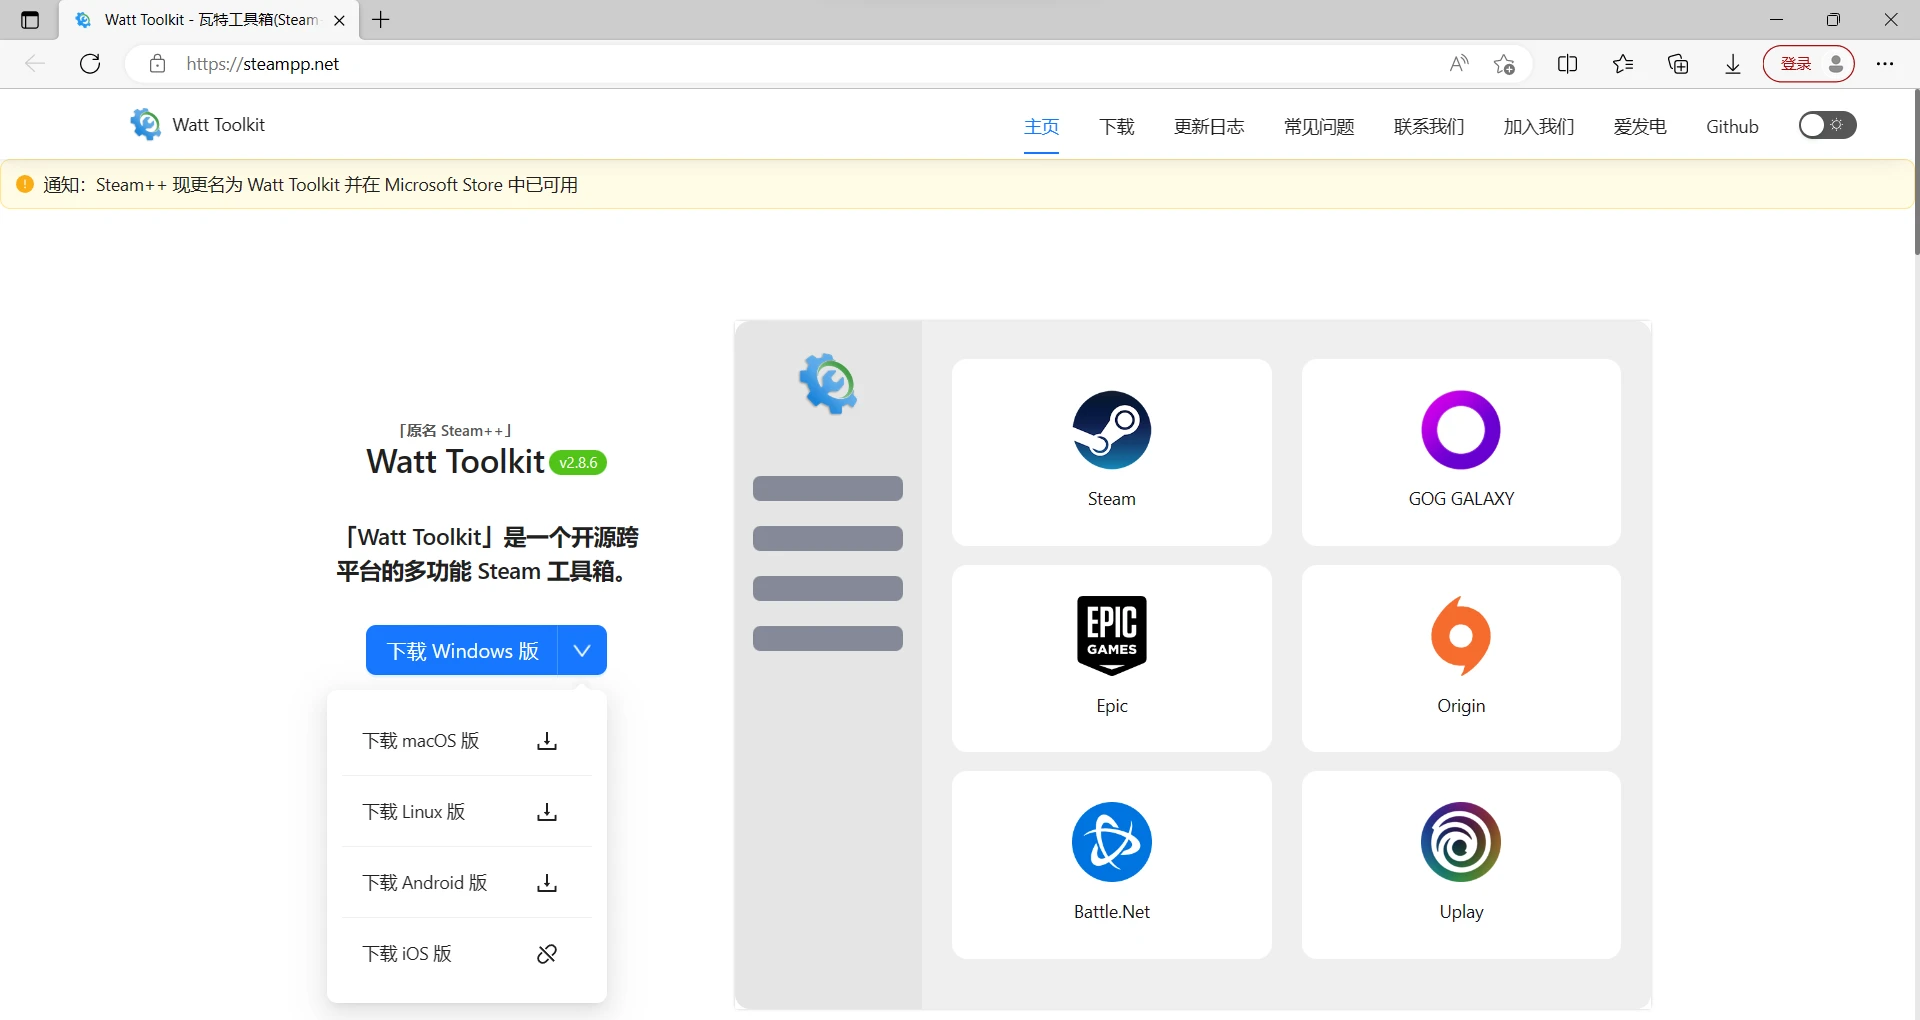1920x1020 pixels.
Task: Click the download icon beside macOS
Action: point(547,741)
